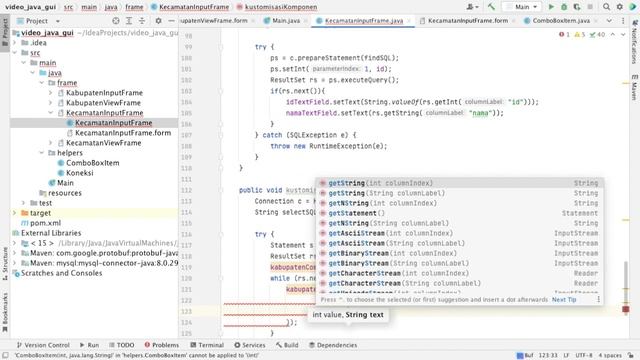Viewport: 640px width, 360px height.
Task: Collapse all icon in Project panel header
Action: 142,21
